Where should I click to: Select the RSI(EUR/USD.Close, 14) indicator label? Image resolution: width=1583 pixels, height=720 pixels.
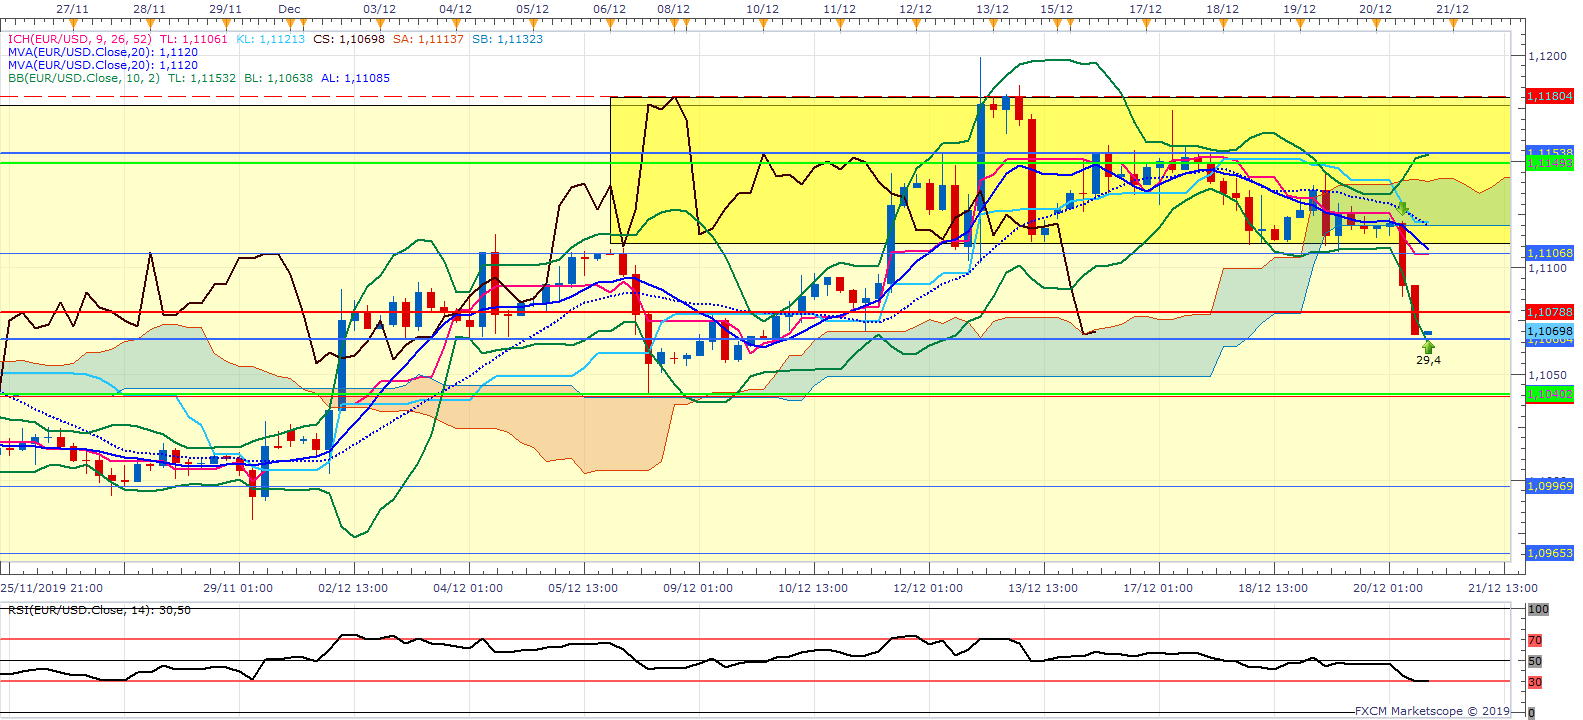(x=79, y=610)
